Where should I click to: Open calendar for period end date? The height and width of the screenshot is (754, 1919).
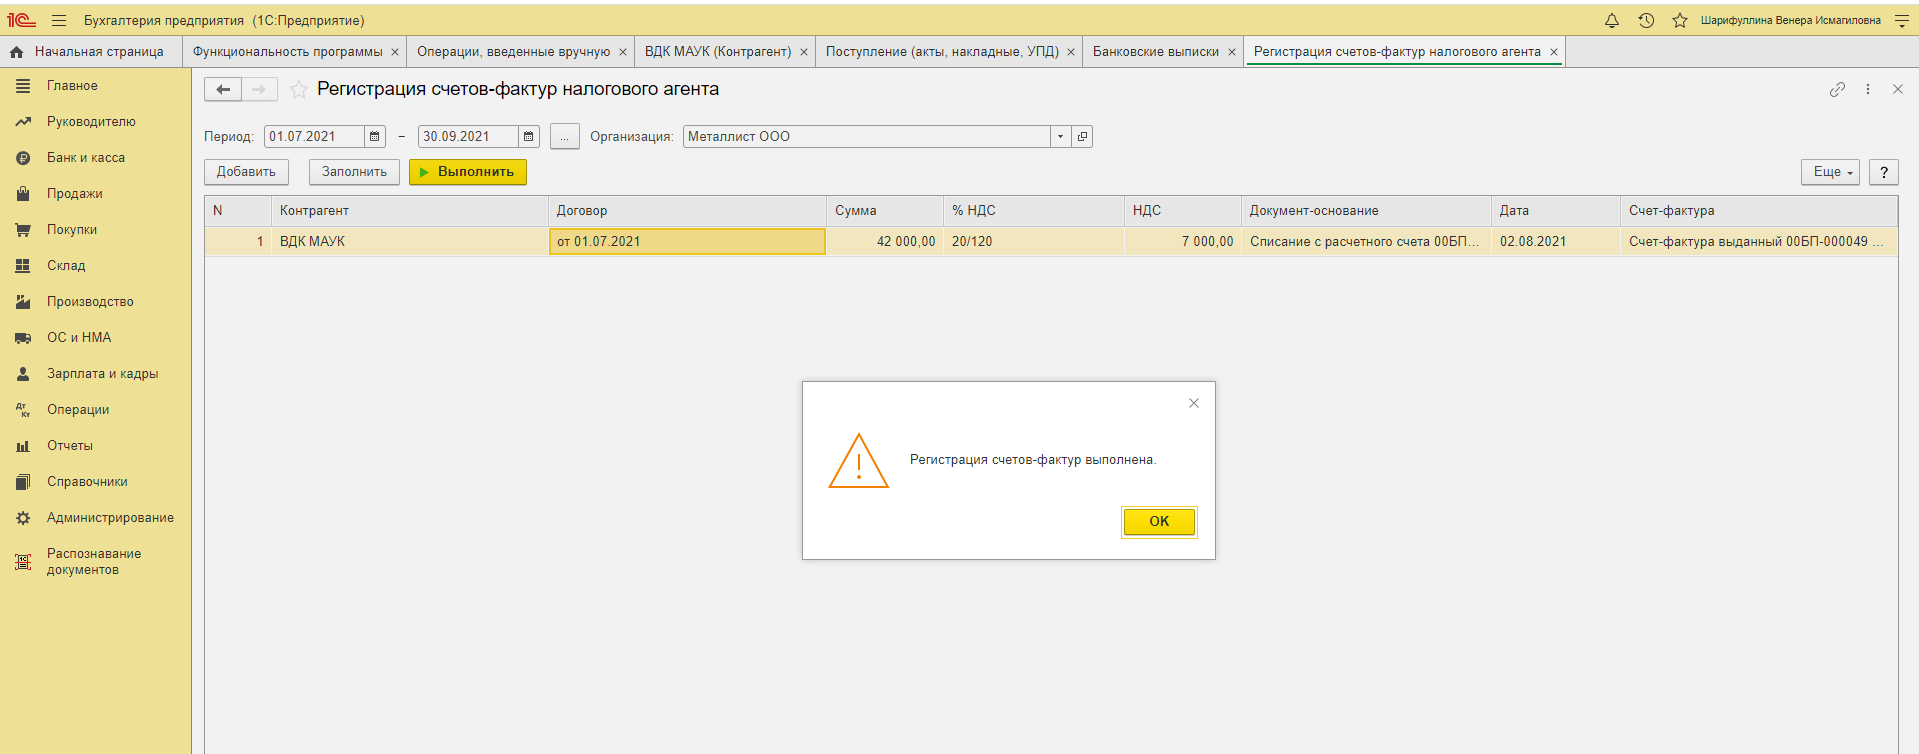pos(529,136)
